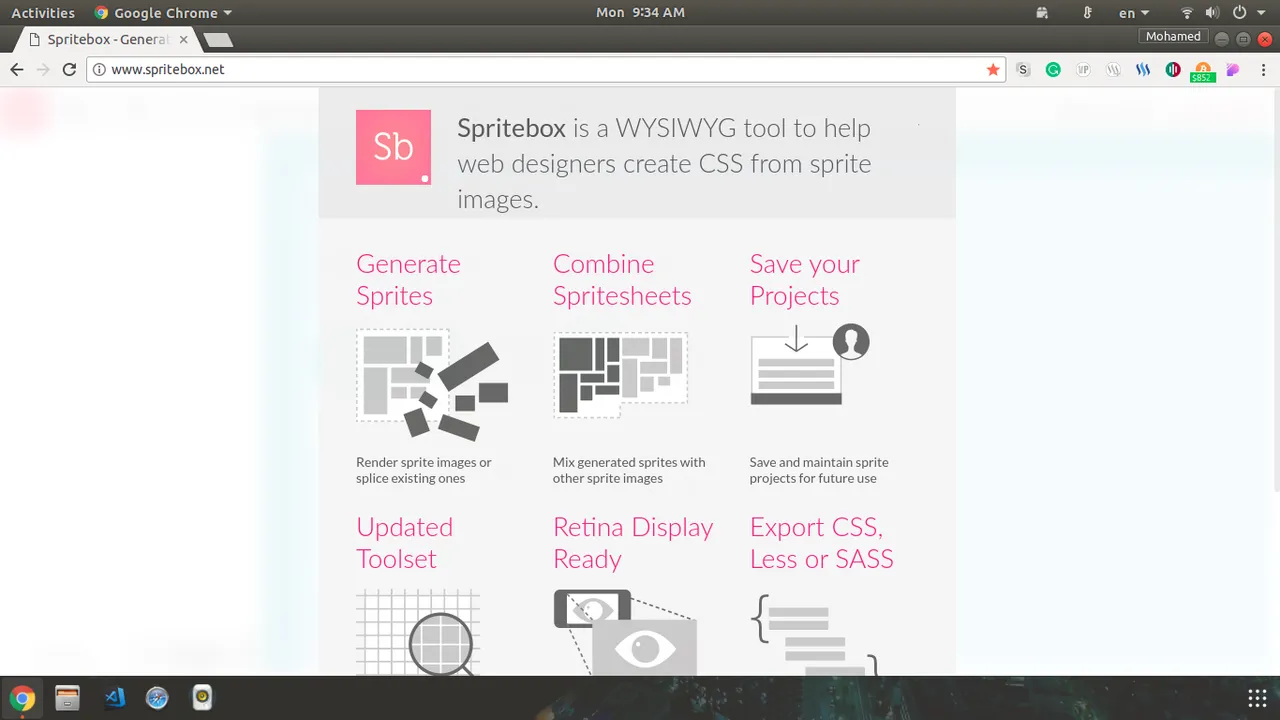Click the Updated Toolset heading

coord(404,543)
